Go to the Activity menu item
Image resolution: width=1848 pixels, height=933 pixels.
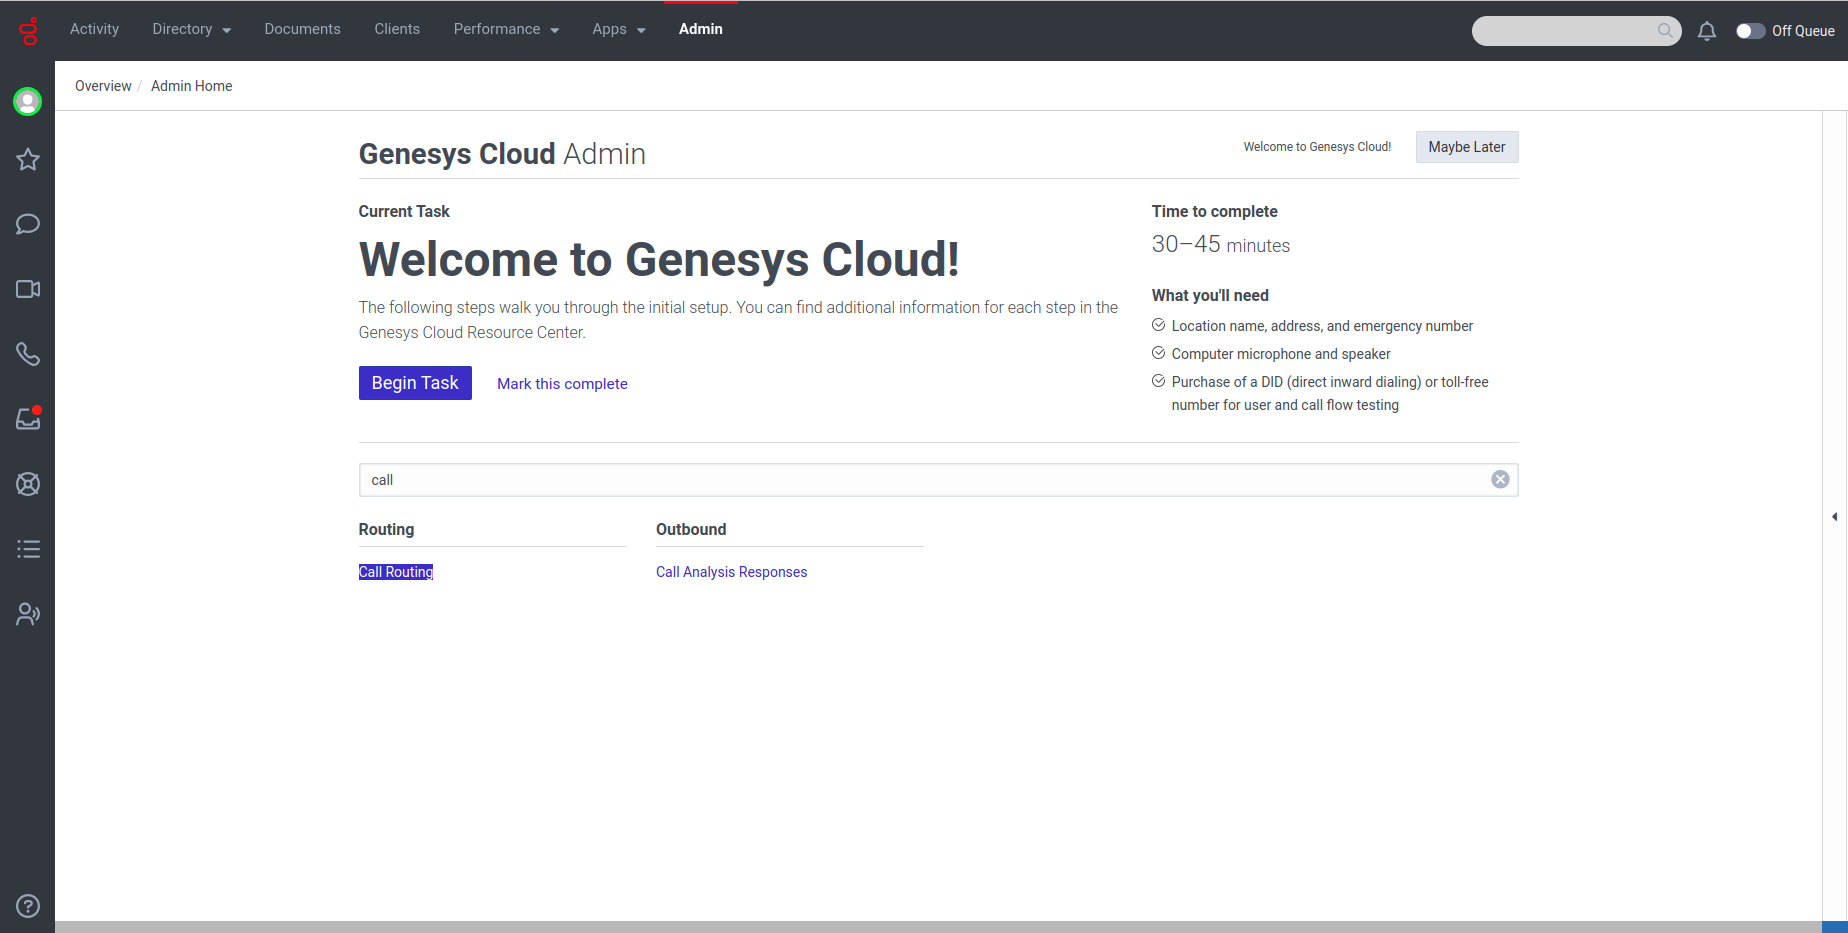[94, 30]
